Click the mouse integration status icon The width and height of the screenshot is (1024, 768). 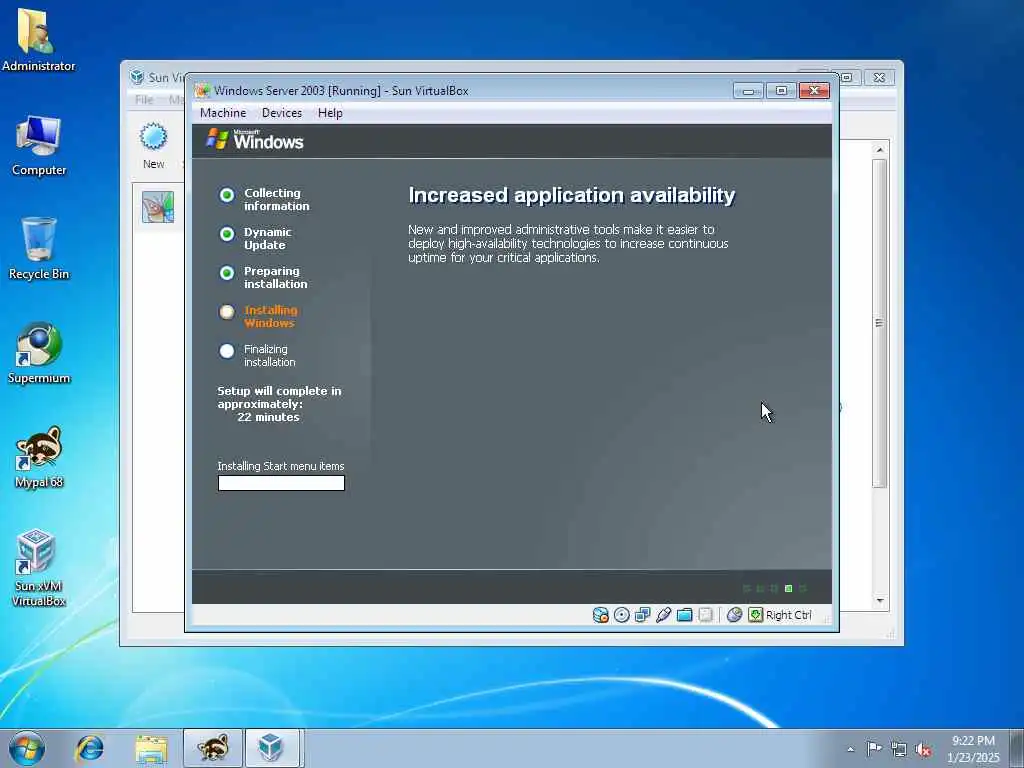click(x=735, y=615)
